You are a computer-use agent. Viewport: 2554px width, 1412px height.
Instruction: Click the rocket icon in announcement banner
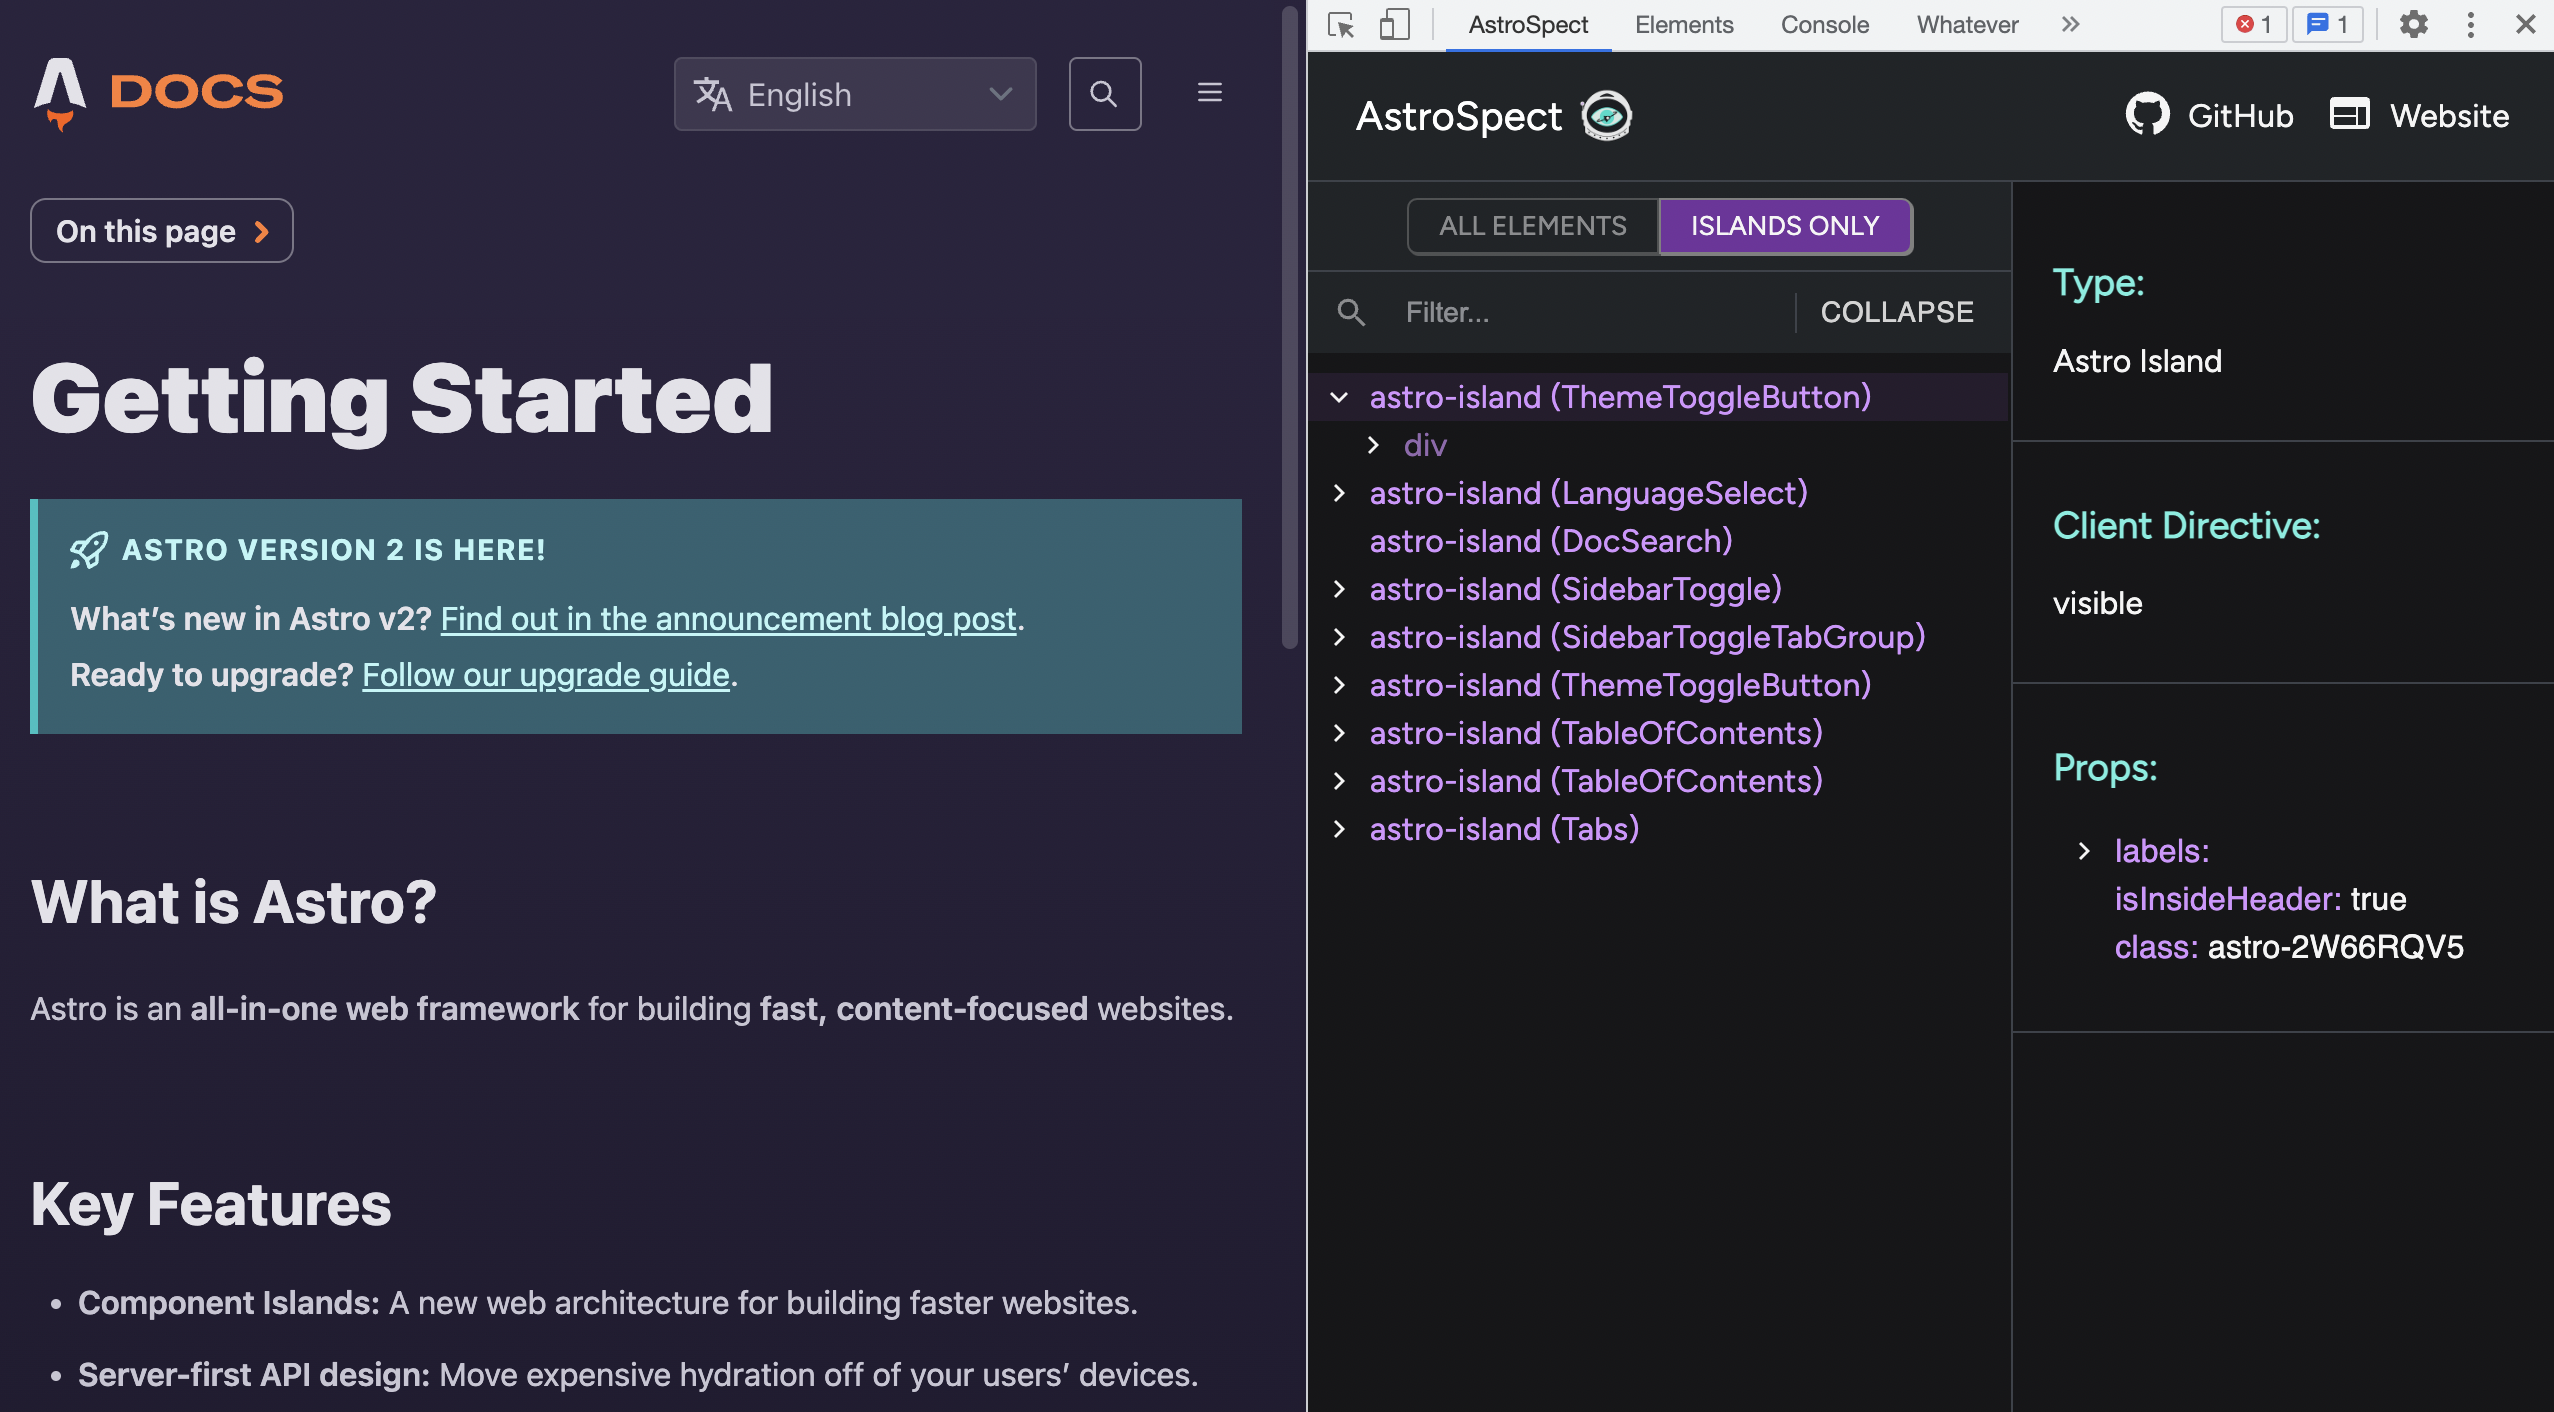(x=88, y=549)
